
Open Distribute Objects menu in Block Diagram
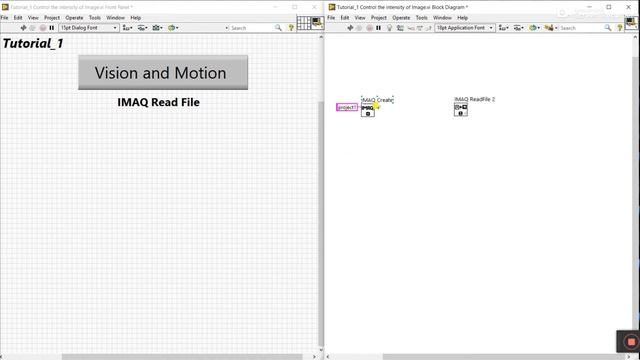point(518,28)
